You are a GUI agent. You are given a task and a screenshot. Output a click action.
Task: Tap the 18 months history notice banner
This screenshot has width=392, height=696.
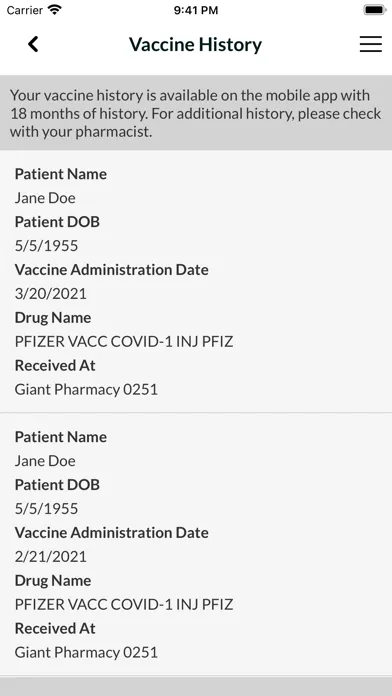[196, 113]
